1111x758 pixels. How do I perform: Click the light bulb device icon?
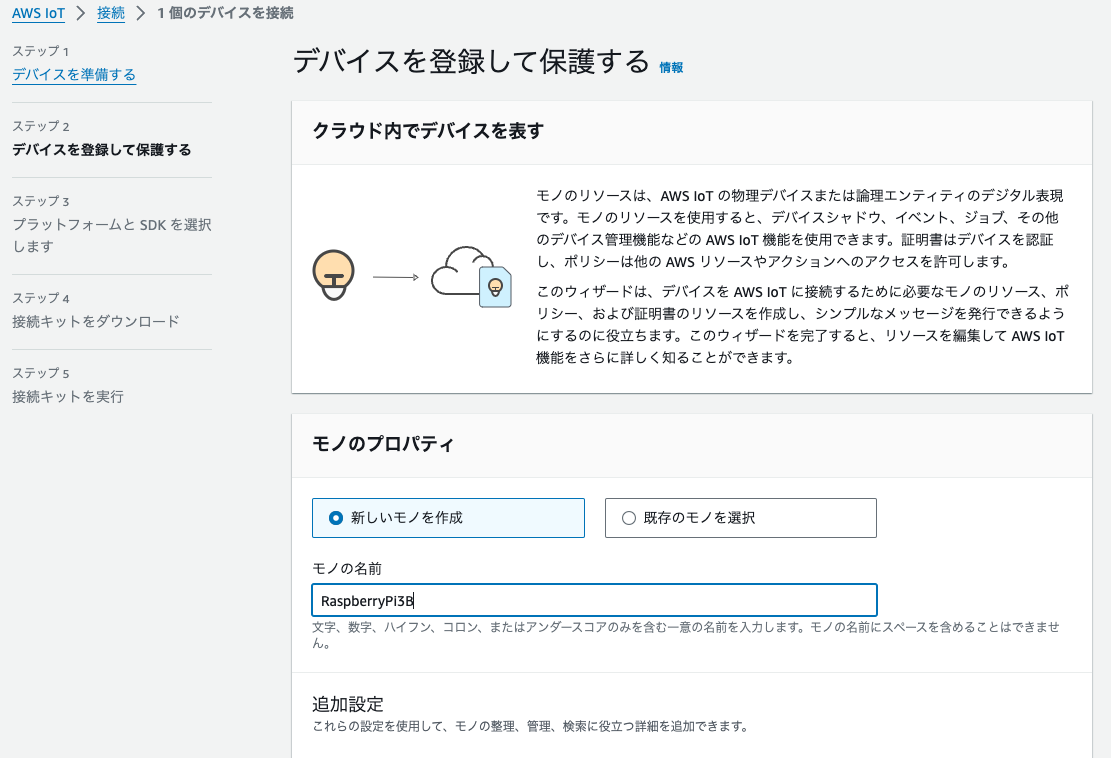(333, 276)
